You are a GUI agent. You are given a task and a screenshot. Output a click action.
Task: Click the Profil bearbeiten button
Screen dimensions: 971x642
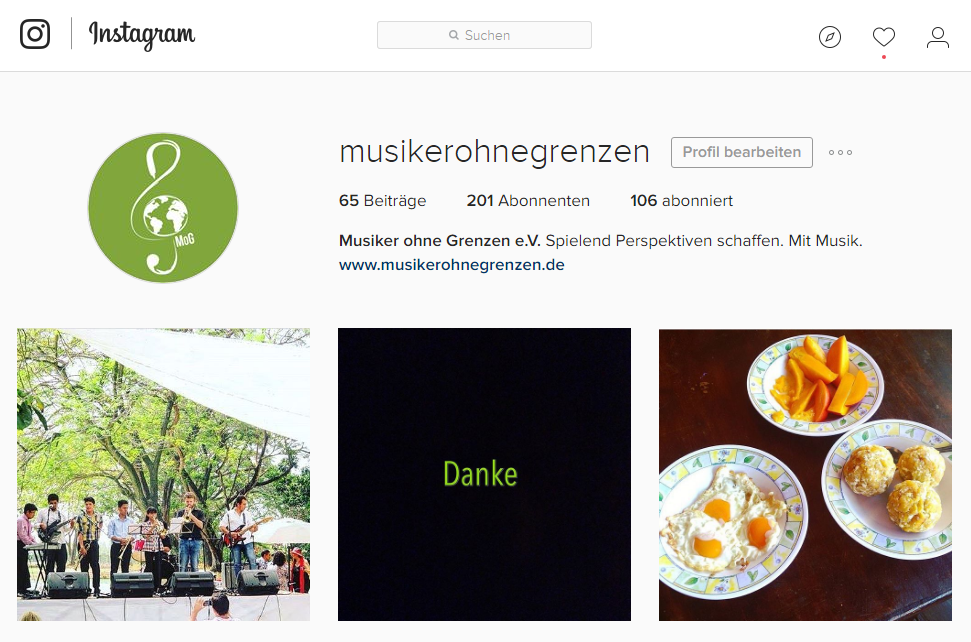coord(742,152)
